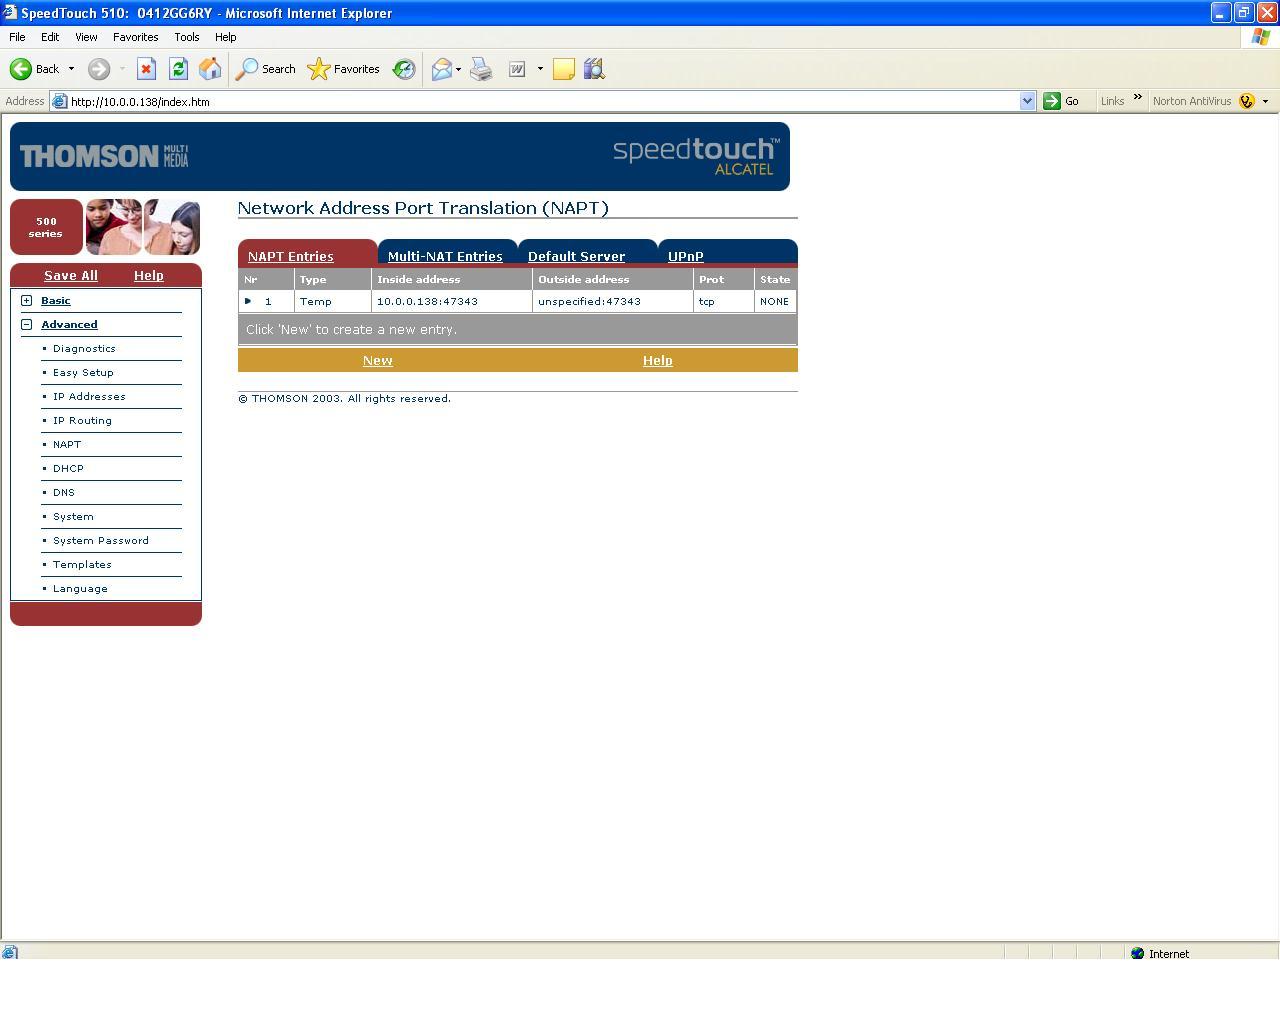
Task: Open Templates in the sidebar
Action: (82, 564)
